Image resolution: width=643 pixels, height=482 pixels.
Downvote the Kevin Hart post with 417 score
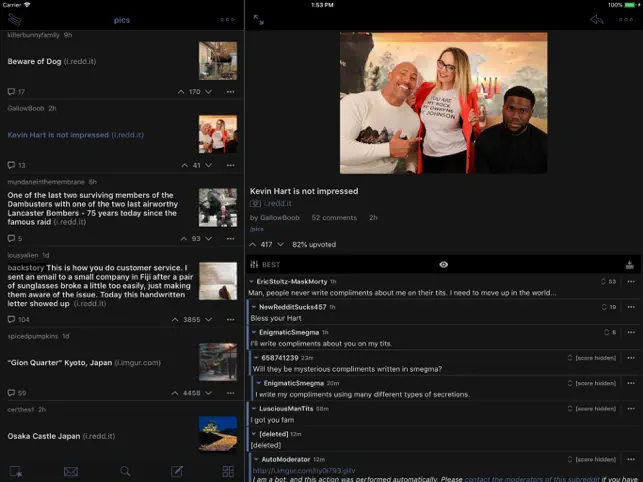[279, 244]
